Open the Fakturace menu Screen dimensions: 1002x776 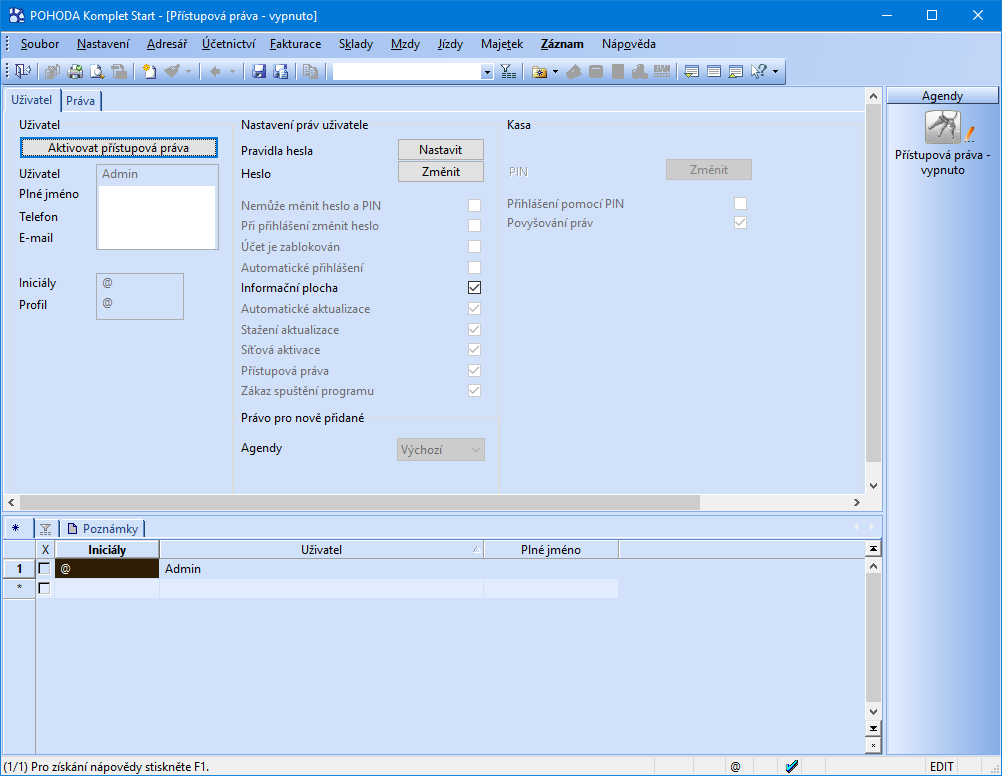point(295,44)
